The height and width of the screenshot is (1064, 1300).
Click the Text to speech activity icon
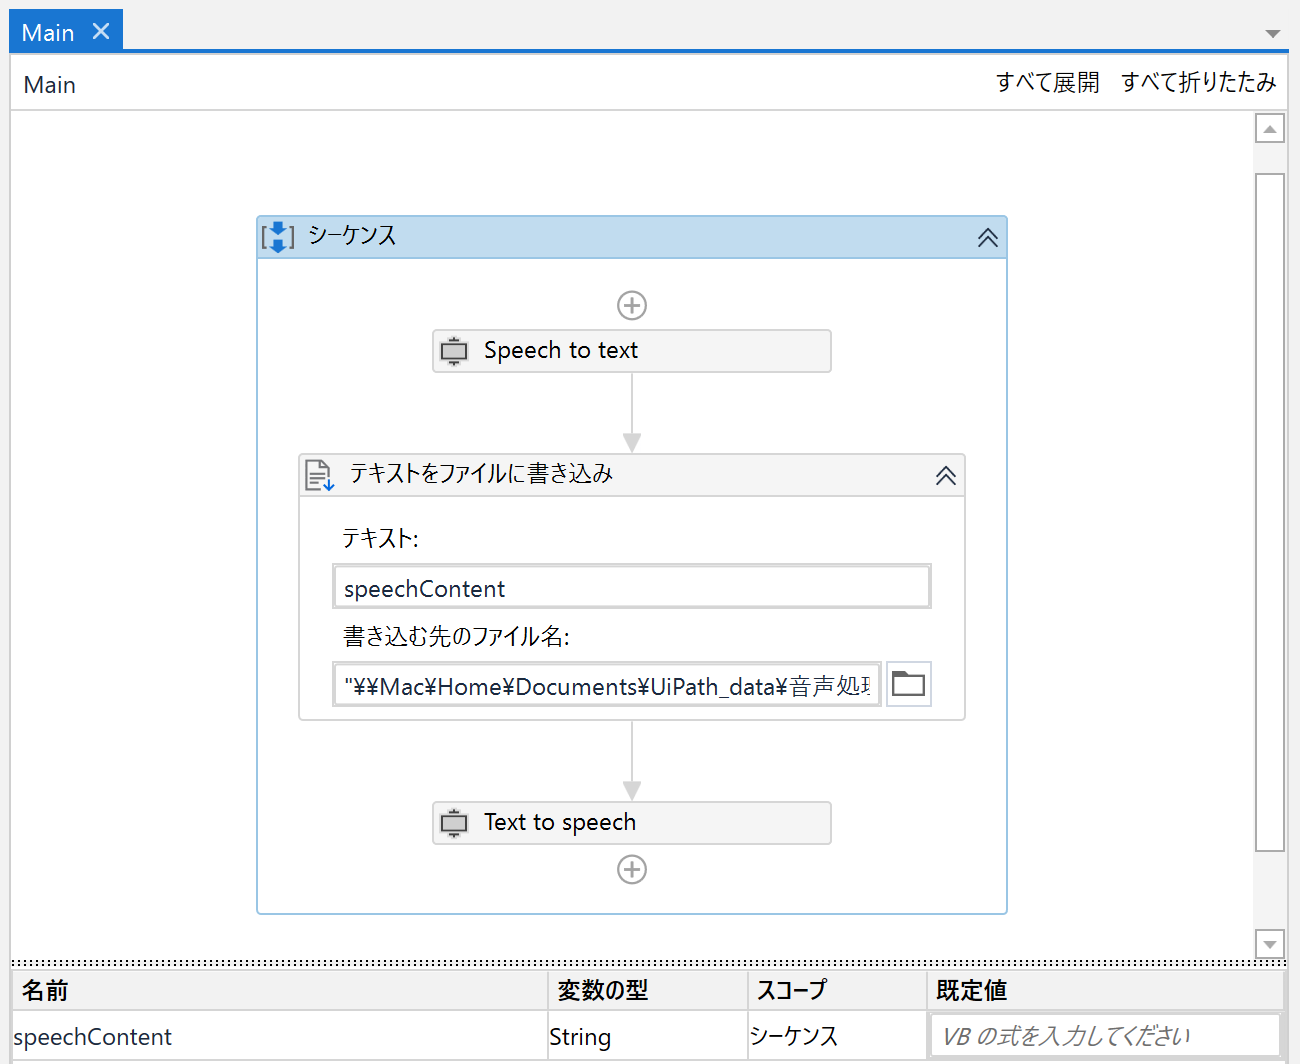click(x=454, y=823)
